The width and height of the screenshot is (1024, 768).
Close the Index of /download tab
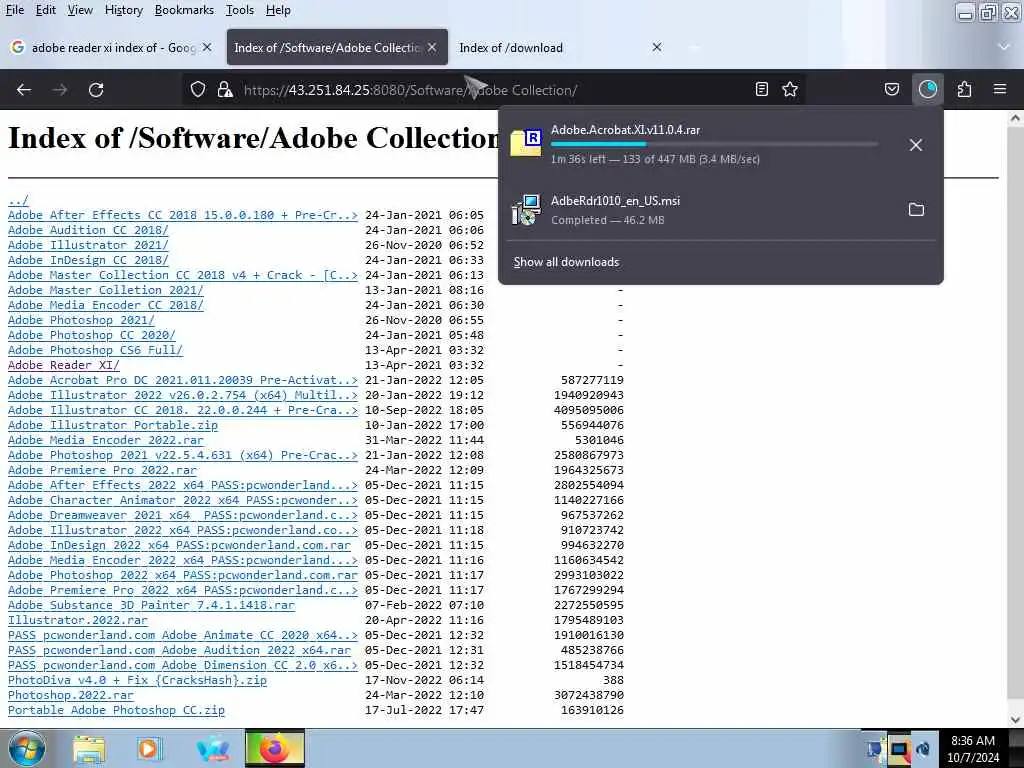pyautogui.click(x=657, y=47)
